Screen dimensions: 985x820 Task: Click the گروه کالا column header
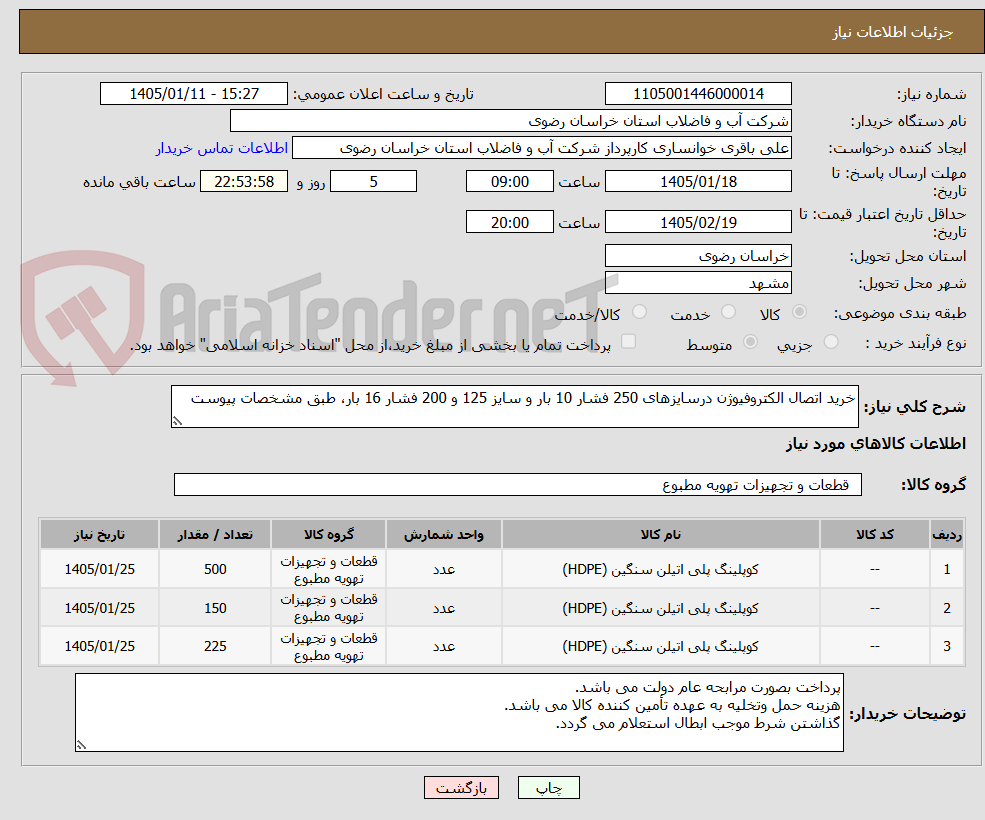pyautogui.click(x=329, y=534)
